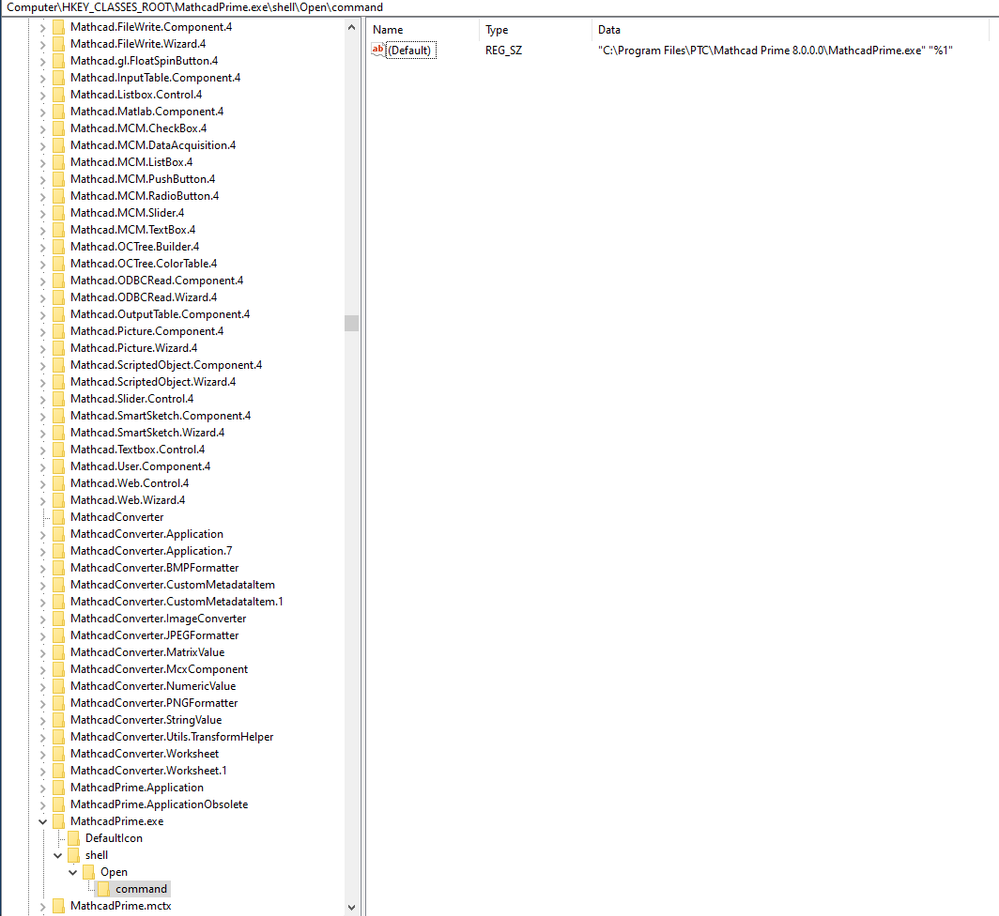The width and height of the screenshot is (999, 916).
Task: Expand the Mathcad.Slider.Control.4 key
Action: (43, 399)
